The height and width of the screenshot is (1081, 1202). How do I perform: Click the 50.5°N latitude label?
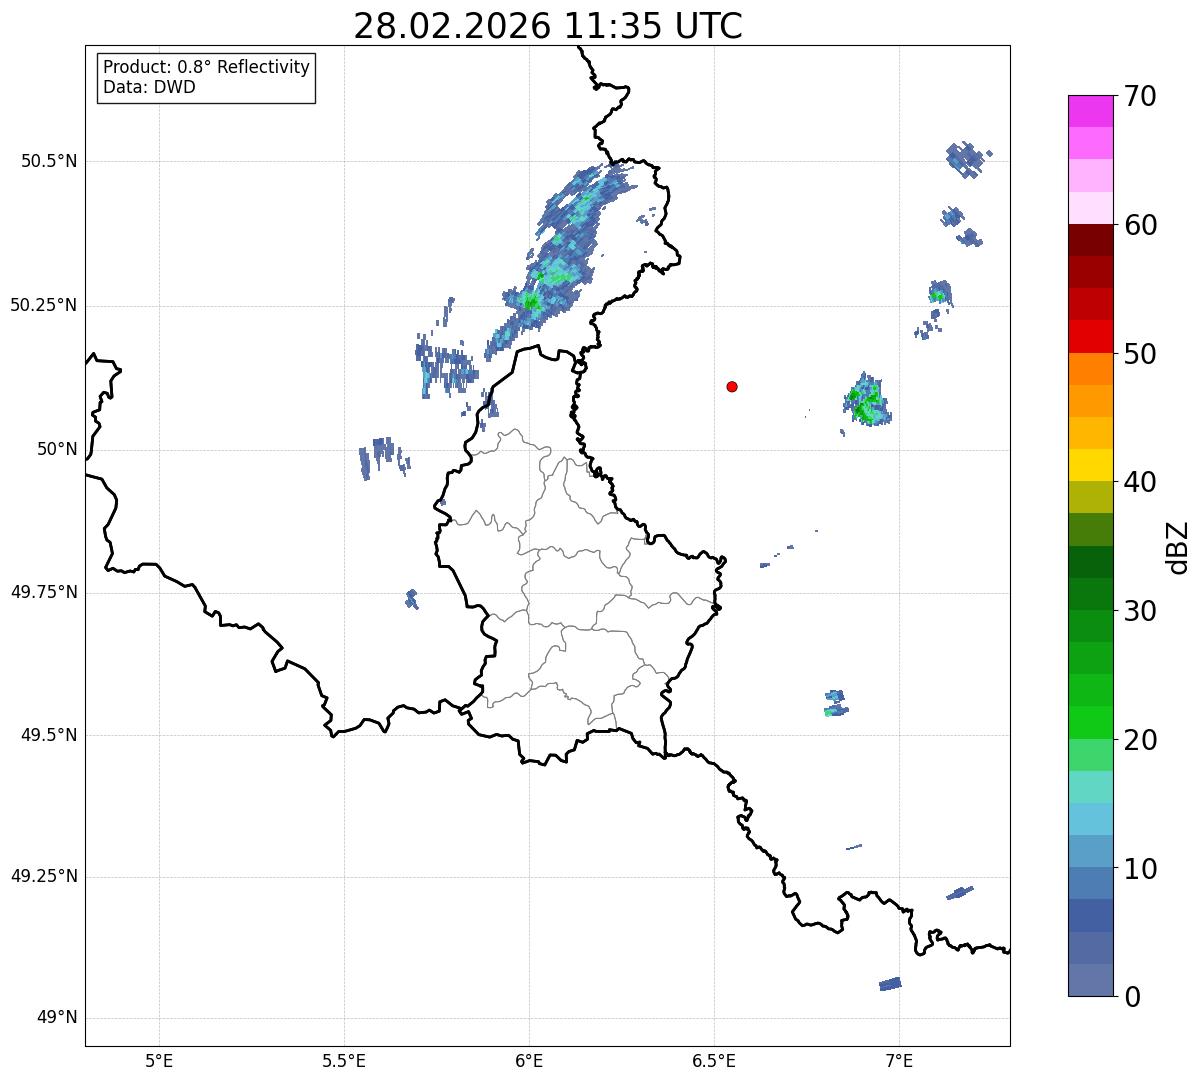click(49, 161)
